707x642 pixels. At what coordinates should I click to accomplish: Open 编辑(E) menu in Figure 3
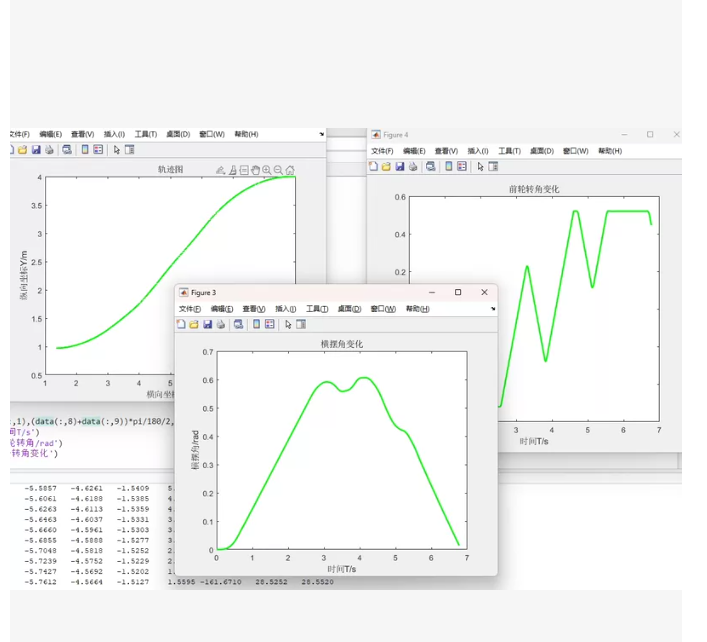(222, 309)
